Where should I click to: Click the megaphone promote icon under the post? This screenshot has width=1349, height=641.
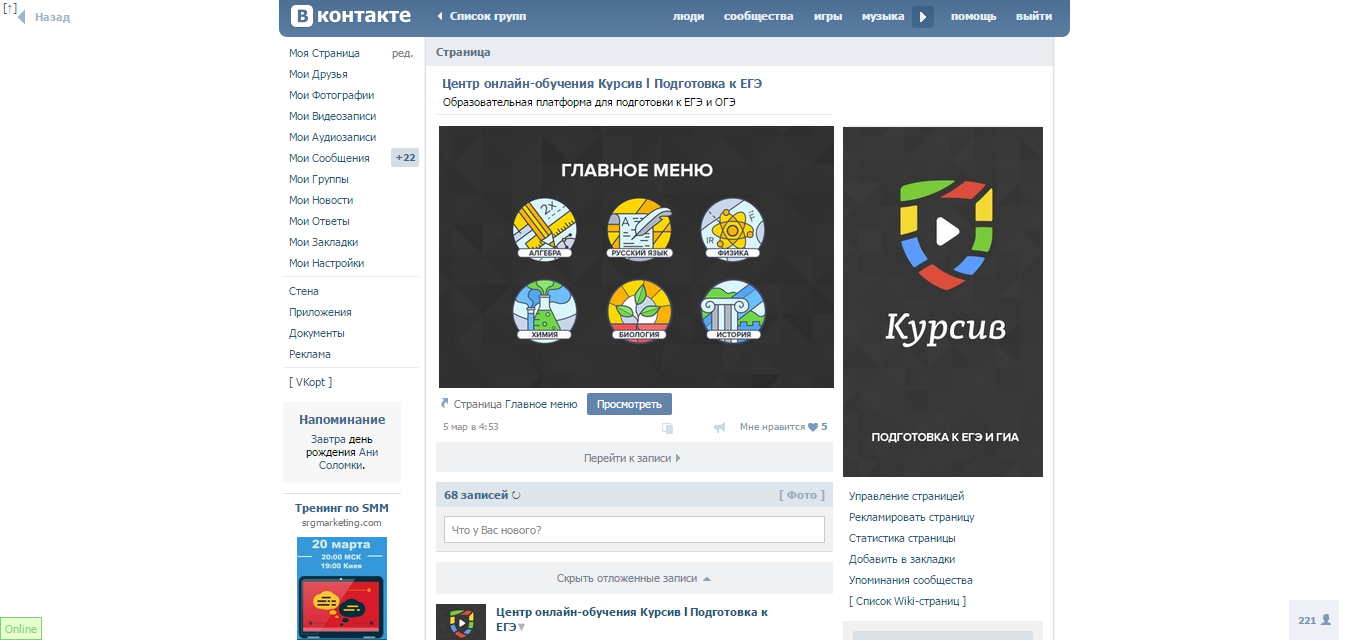pos(719,428)
